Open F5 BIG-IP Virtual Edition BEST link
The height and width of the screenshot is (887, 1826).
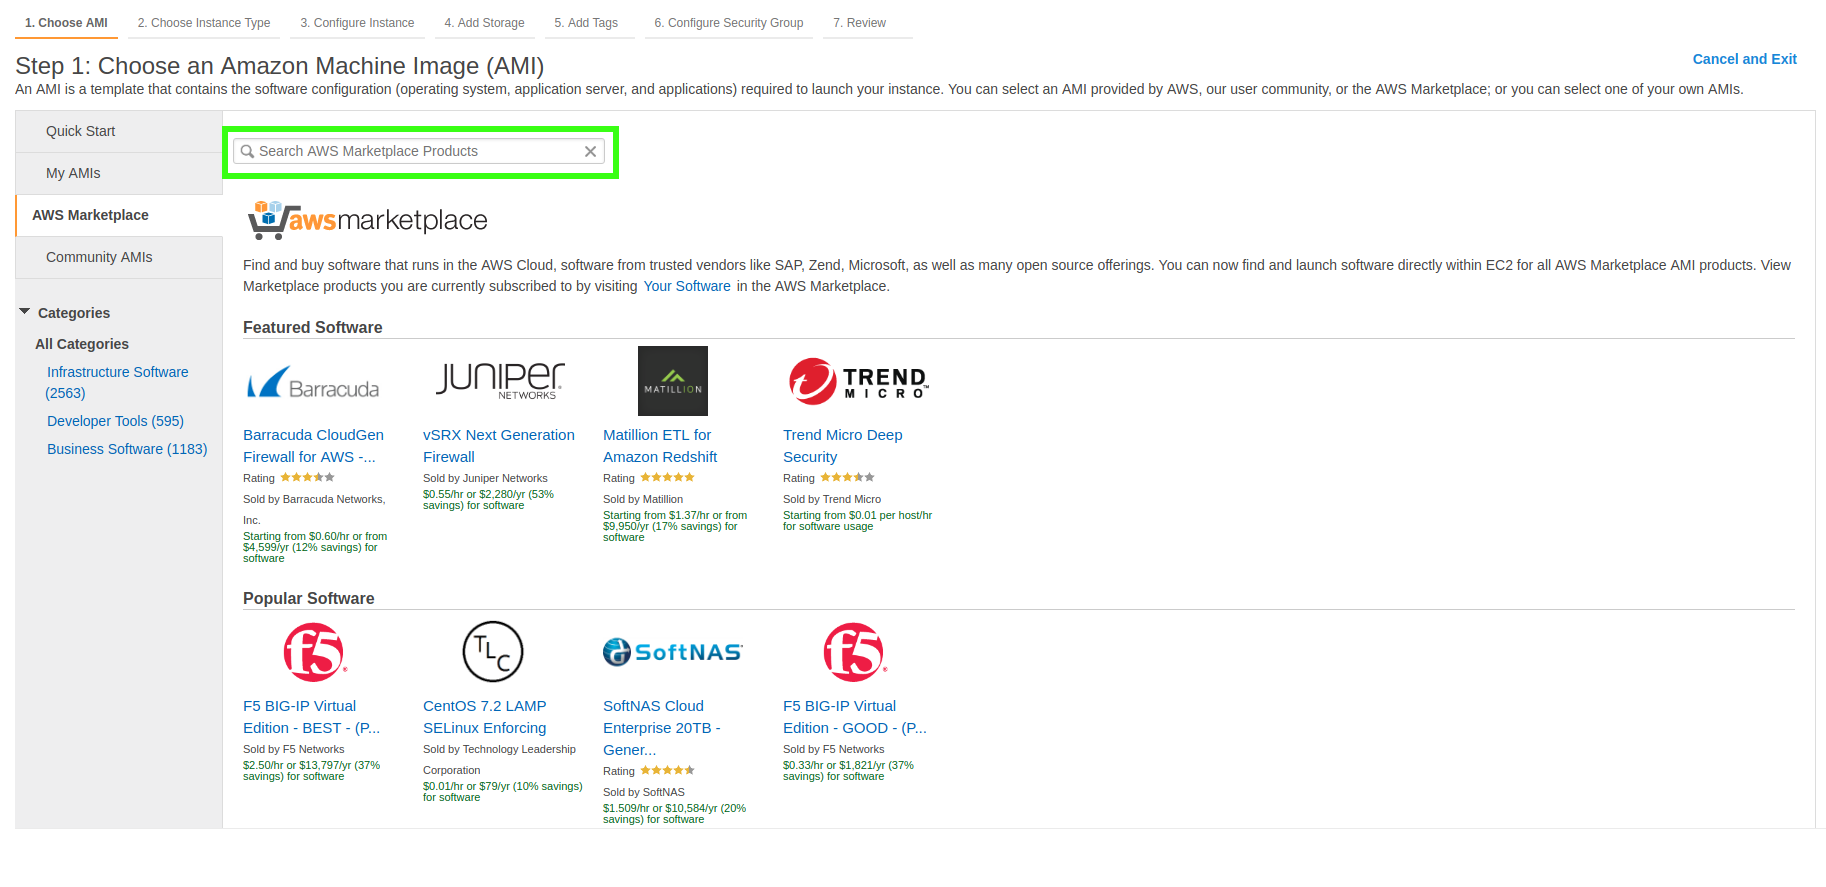tap(311, 717)
